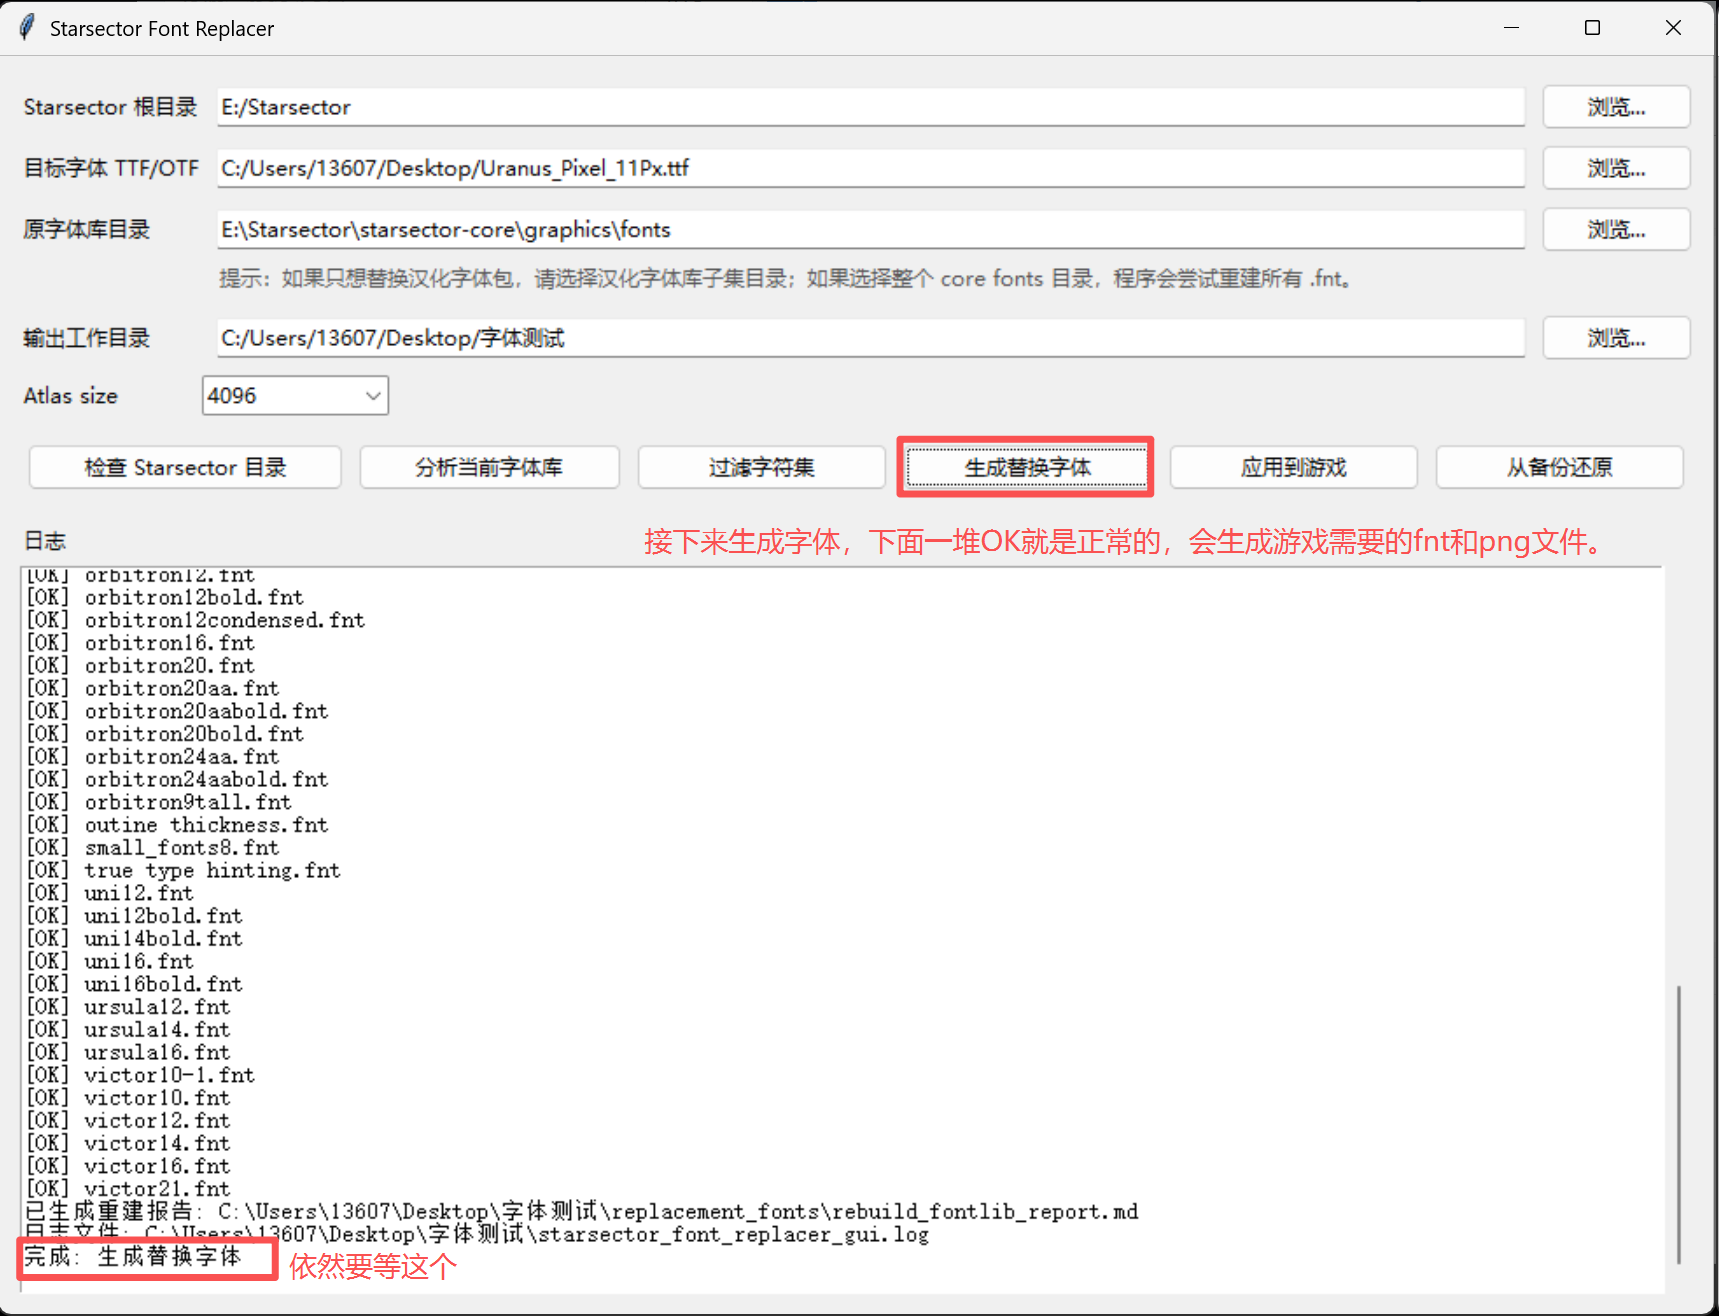Close the Starsector Font Replacer window
Image resolution: width=1719 pixels, height=1316 pixels.
tap(1673, 28)
